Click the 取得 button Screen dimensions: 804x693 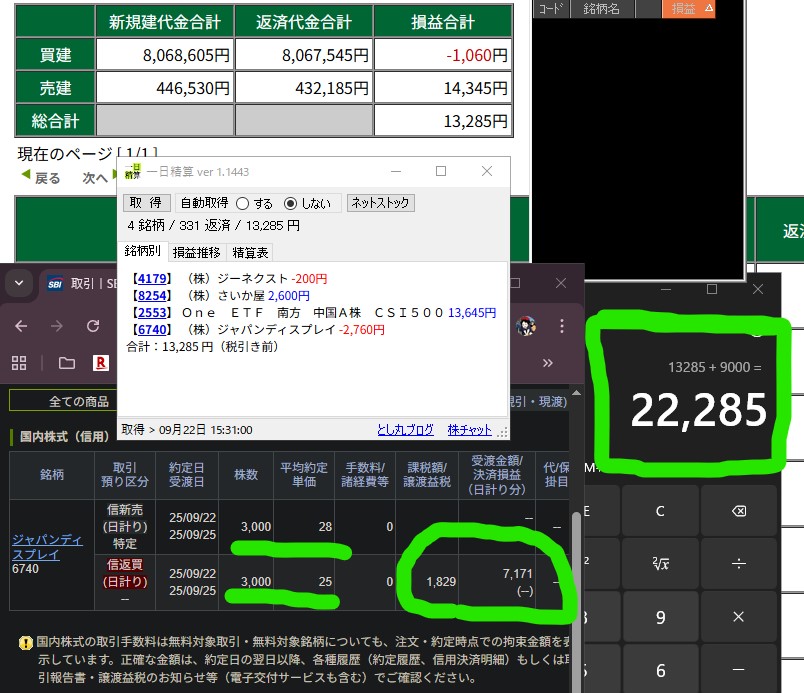(x=146, y=203)
